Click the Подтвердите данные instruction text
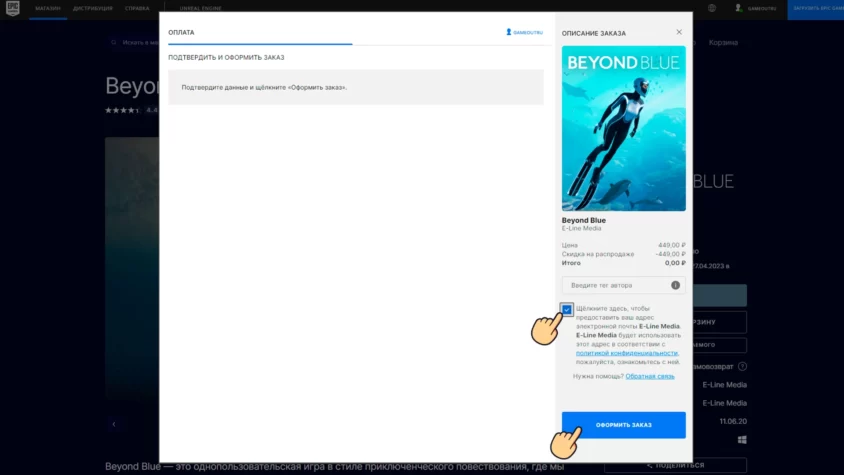Viewport: 844px width, 475px height. [264, 87]
